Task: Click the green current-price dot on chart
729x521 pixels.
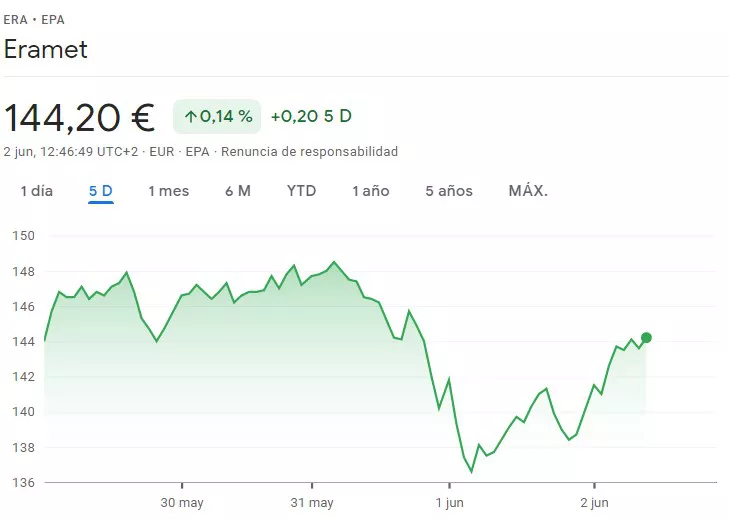Action: coord(646,338)
